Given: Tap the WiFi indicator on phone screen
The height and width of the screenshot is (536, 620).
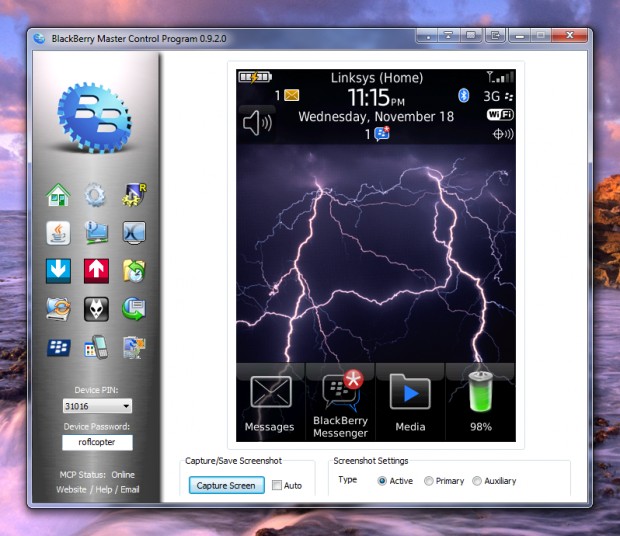Looking at the screenshot, I should tap(500, 115).
